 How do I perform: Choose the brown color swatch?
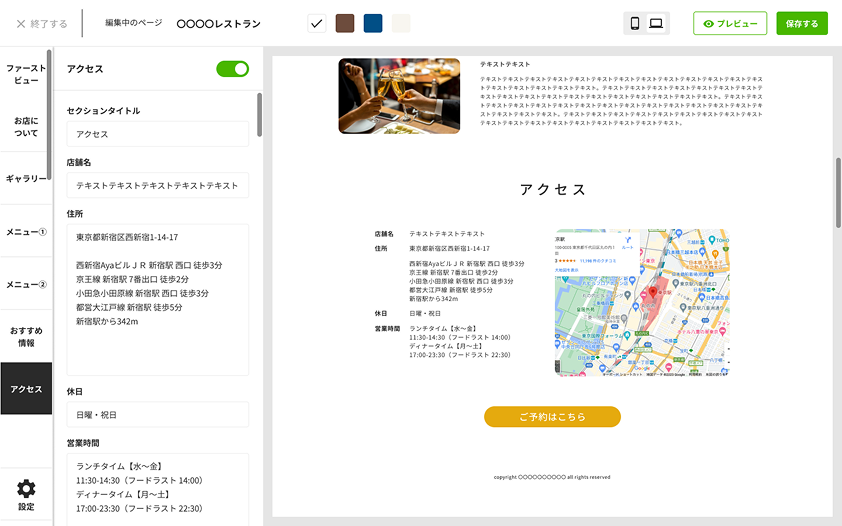click(345, 23)
